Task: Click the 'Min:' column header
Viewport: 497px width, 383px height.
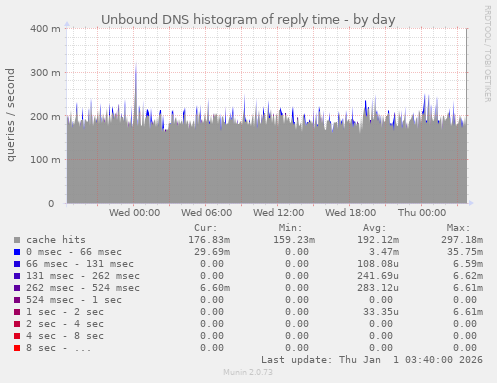Action: pos(290,228)
